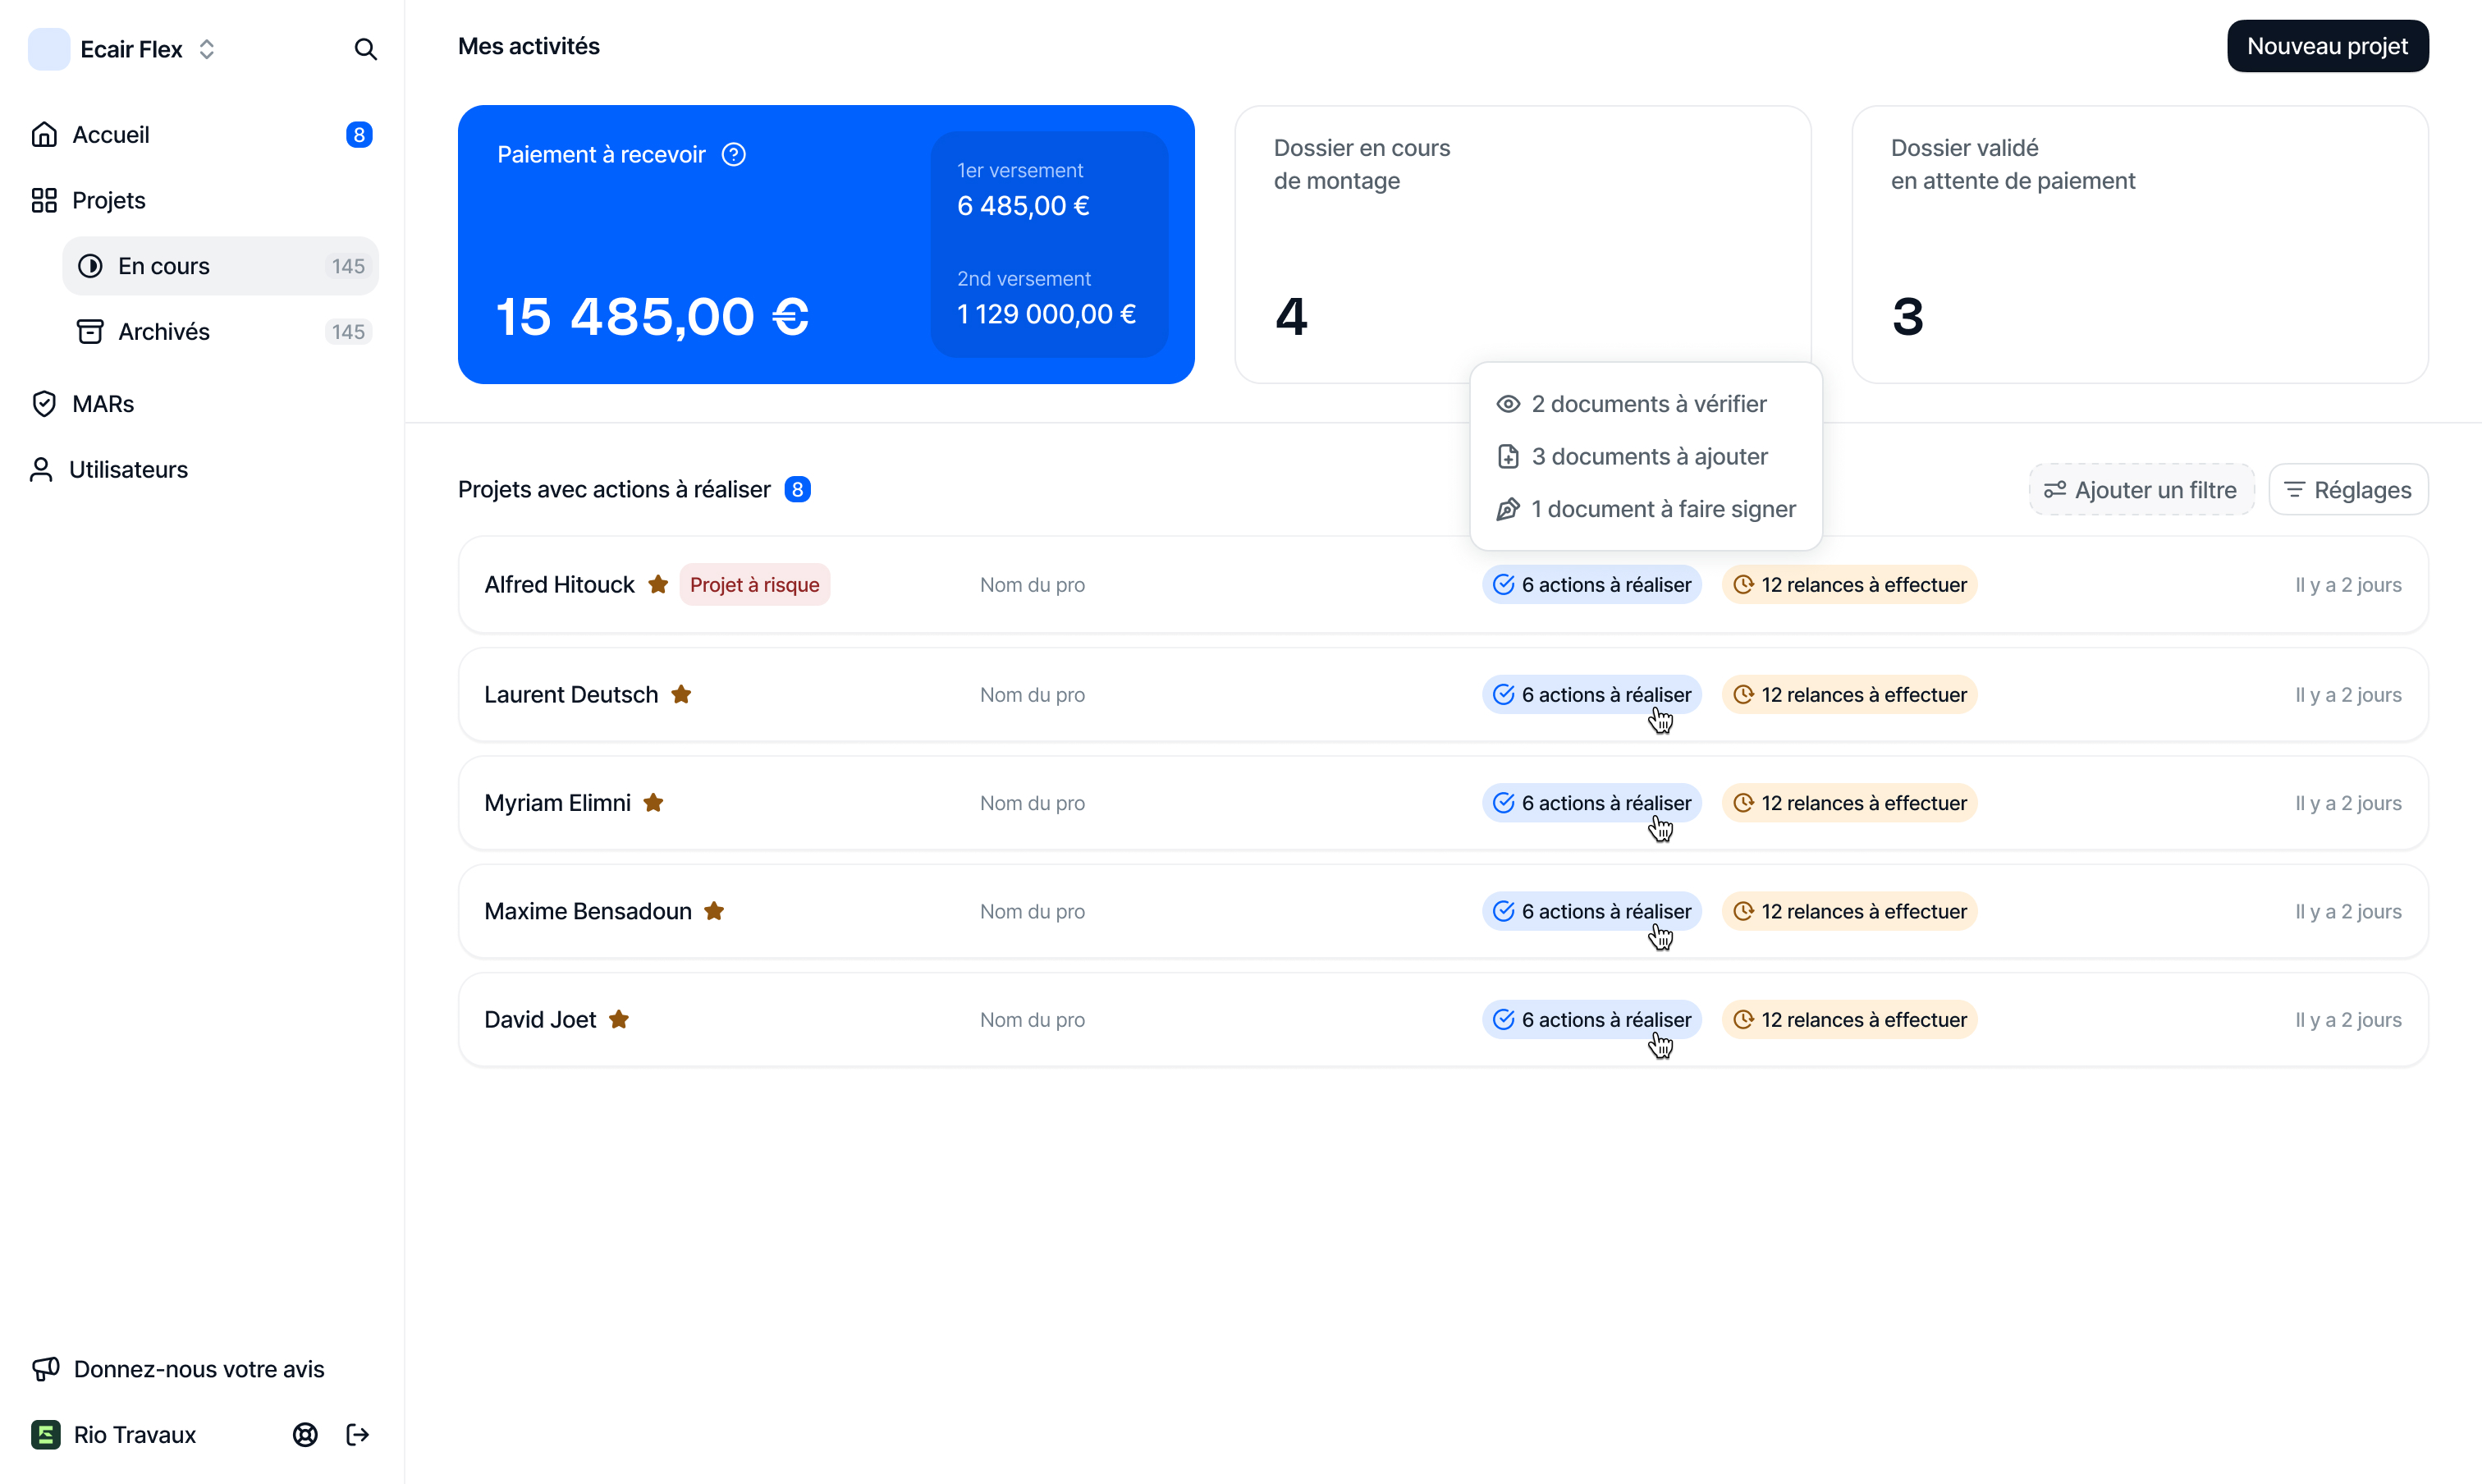Click Myriam Elimni's 12 relances badge
This screenshot has width=2482, height=1484.
click(1848, 803)
